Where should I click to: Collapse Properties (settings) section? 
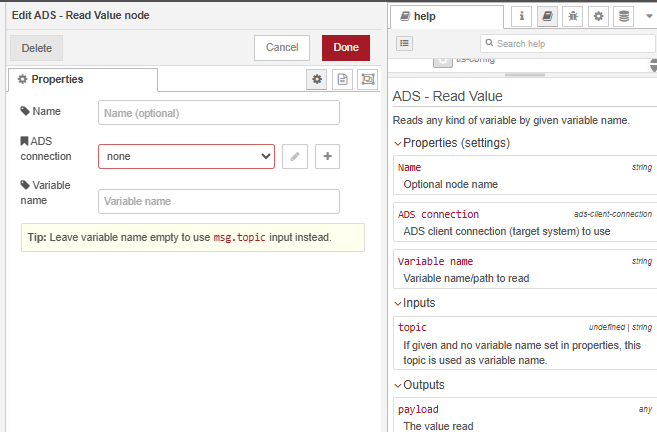pyautogui.click(x=452, y=143)
